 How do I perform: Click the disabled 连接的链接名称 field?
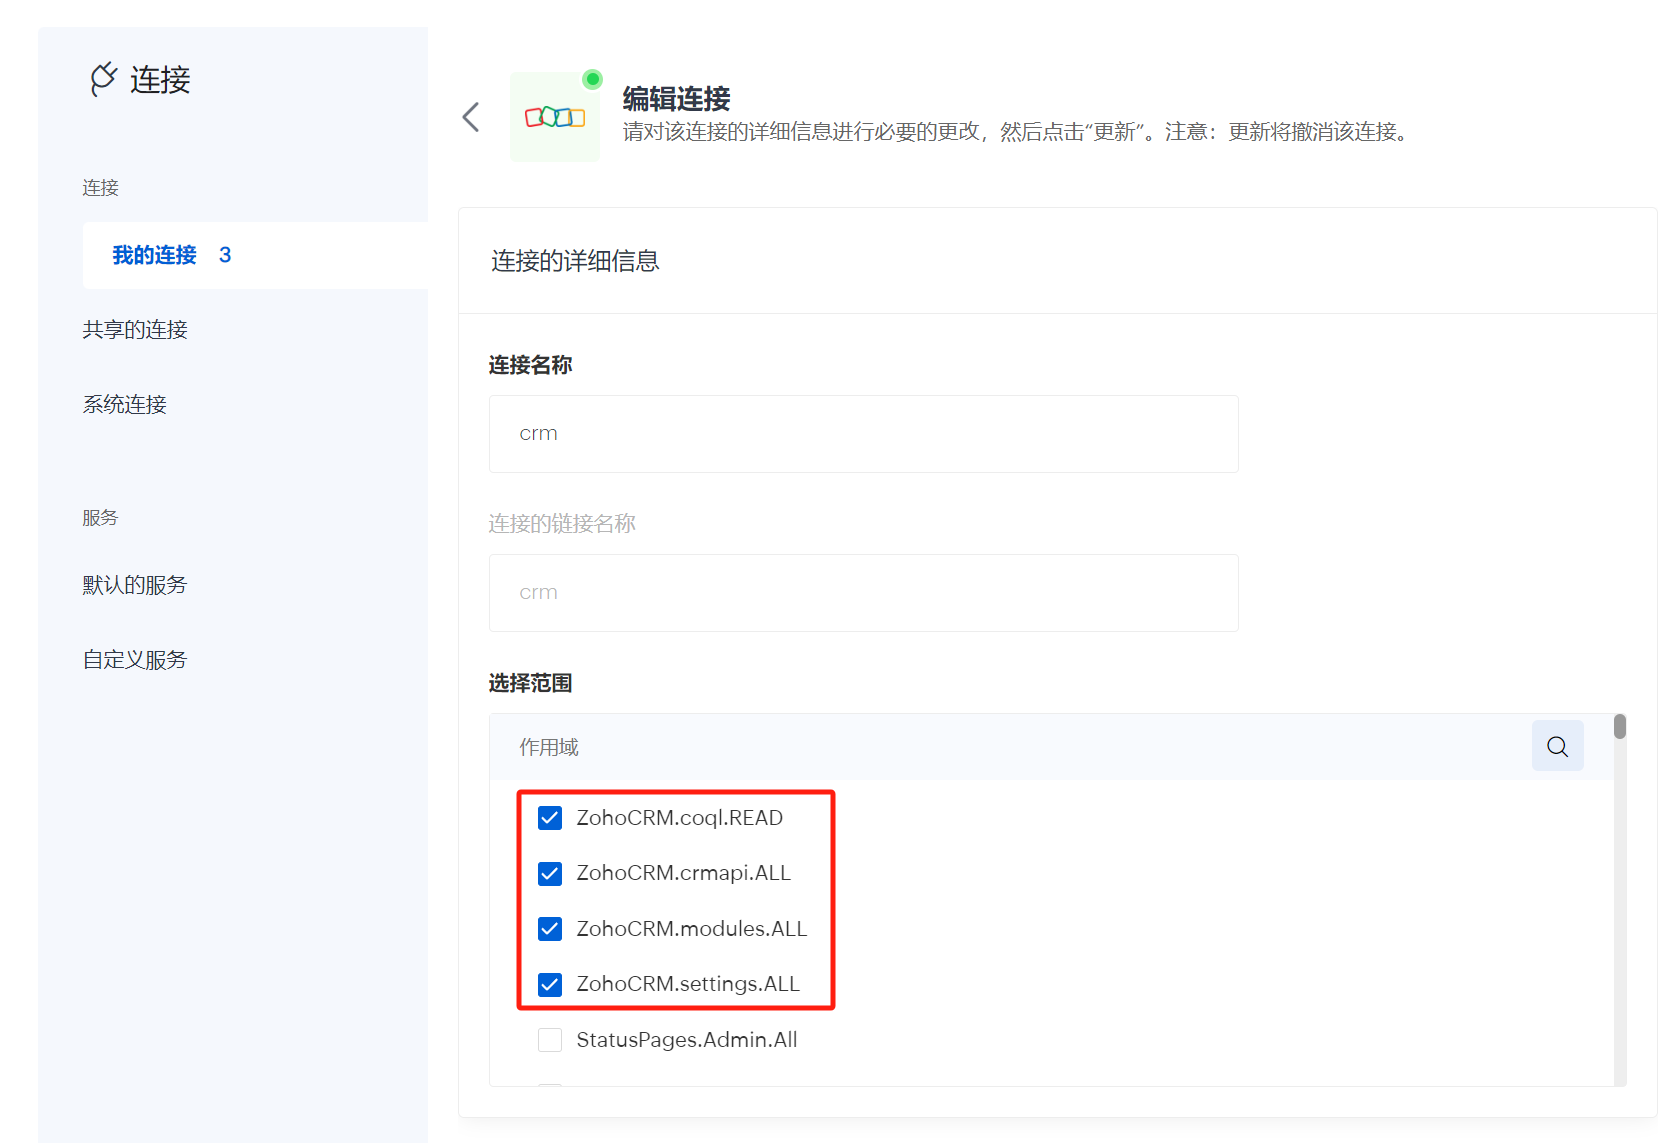(863, 593)
